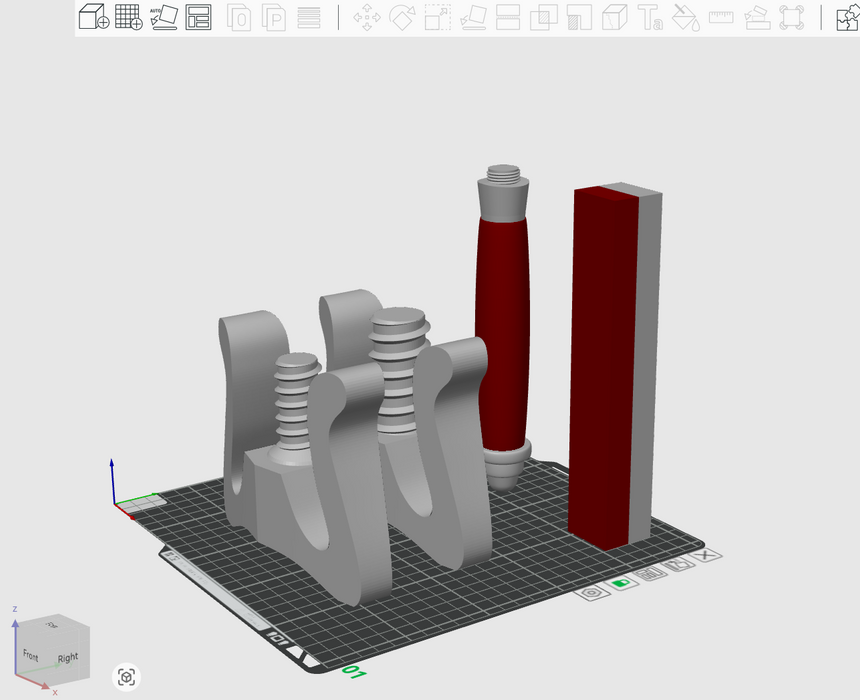Viewport: 860px width, 700px height.
Task: Select the Lay on face tool
Action: [x=472, y=17]
